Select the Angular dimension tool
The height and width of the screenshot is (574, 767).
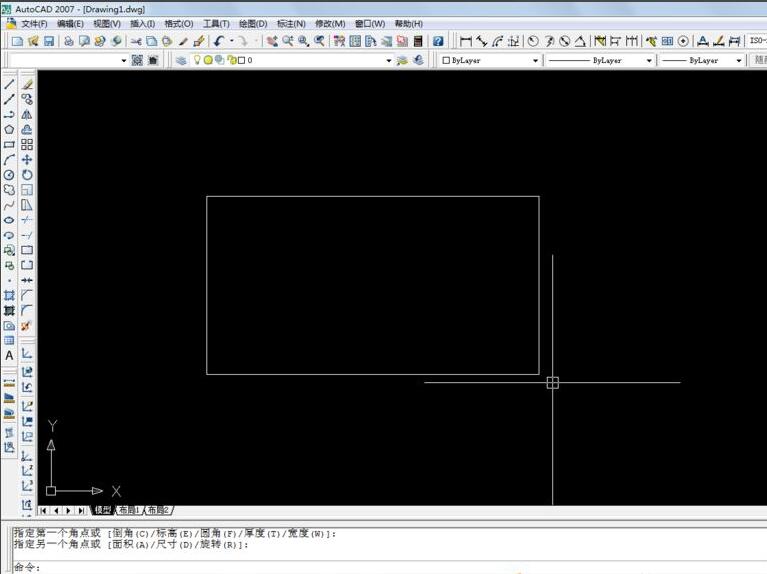click(580, 42)
